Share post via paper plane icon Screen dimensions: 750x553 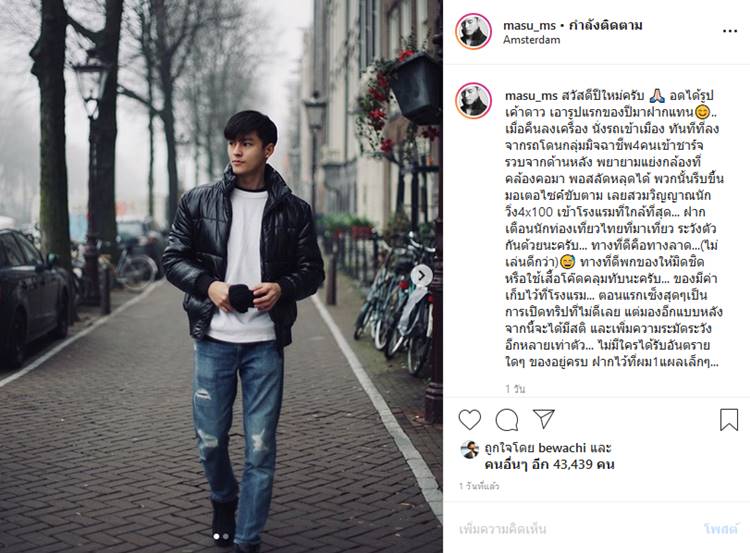click(x=544, y=419)
